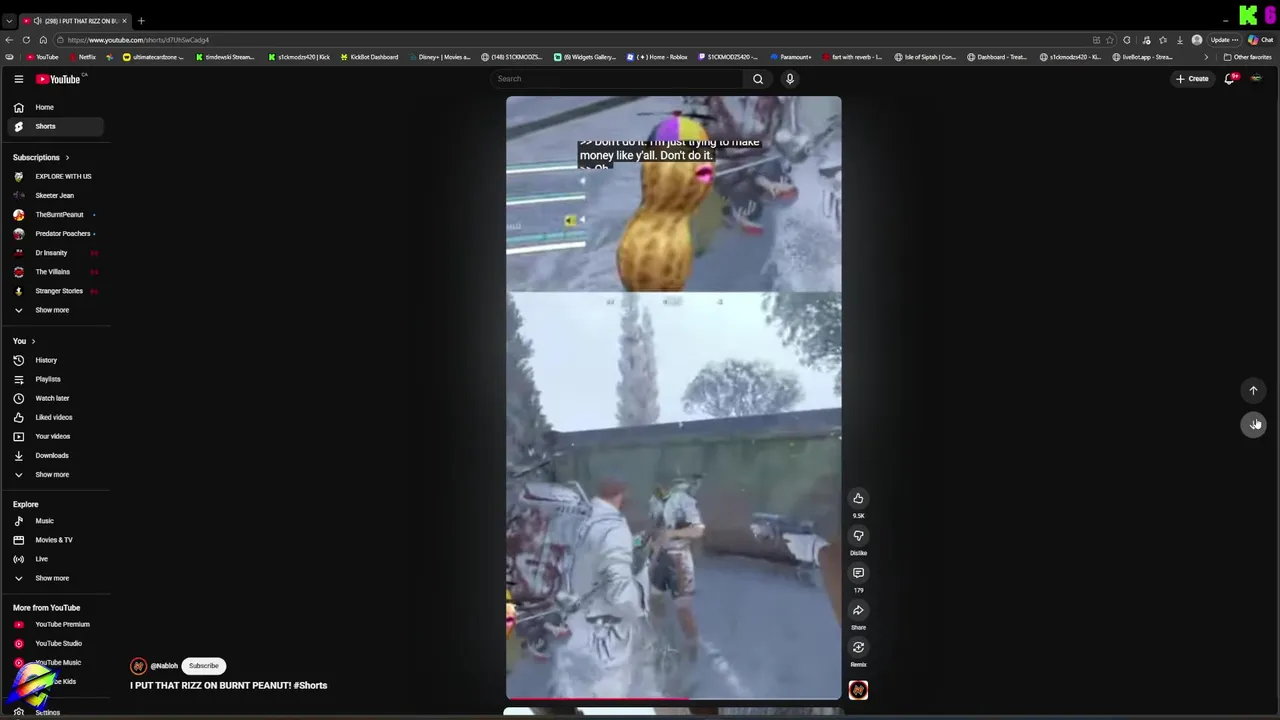
Task: Open the browser Update menu button
Action: 1224,40
